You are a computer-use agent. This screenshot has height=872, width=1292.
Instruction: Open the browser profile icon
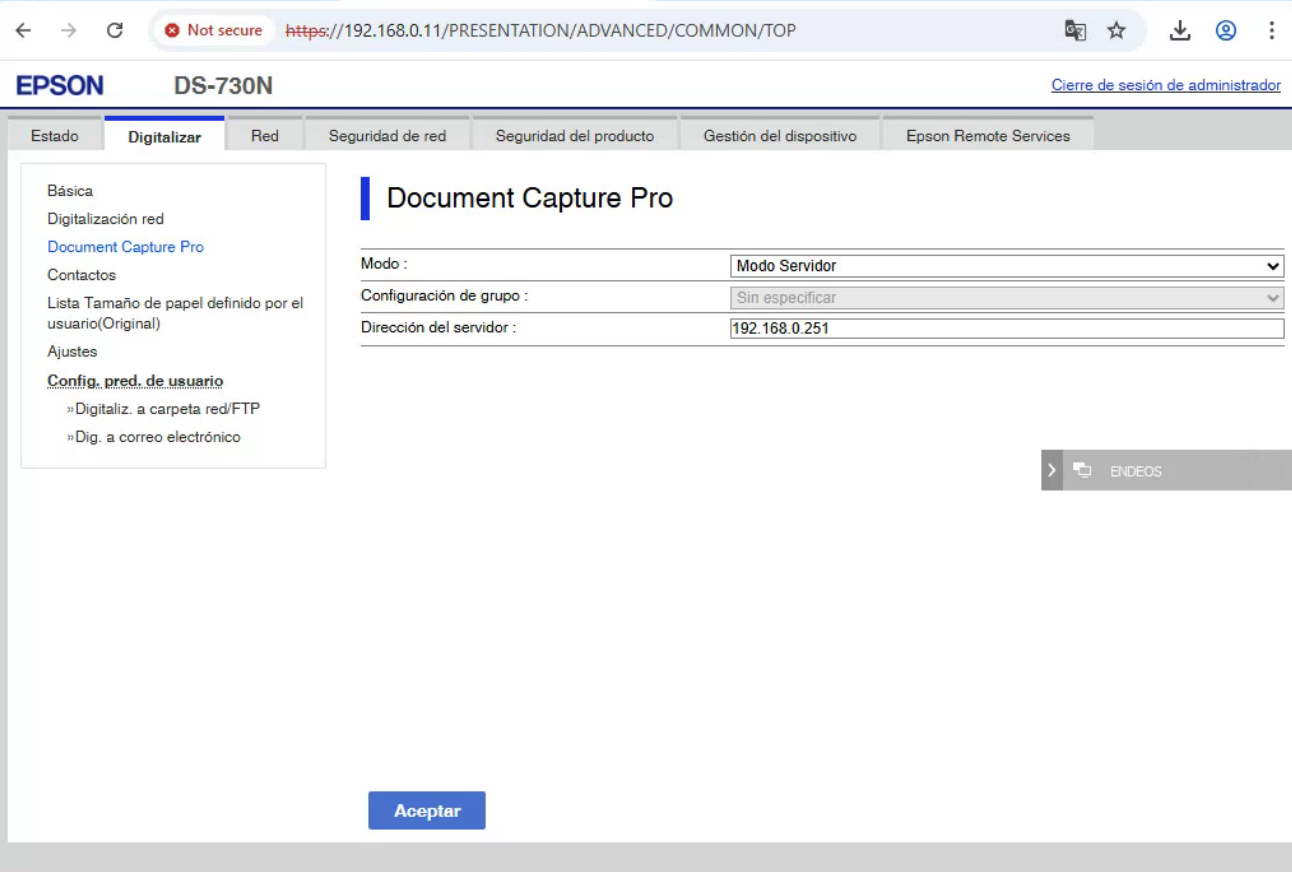point(1226,30)
